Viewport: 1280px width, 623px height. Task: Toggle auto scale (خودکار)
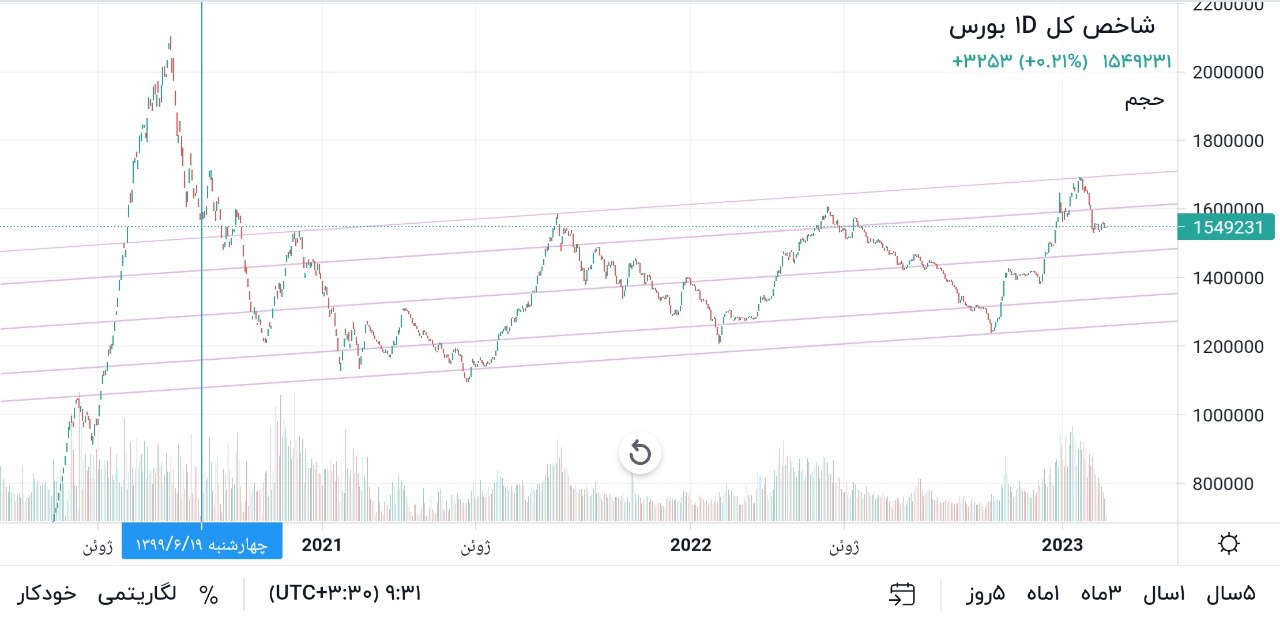[47, 594]
